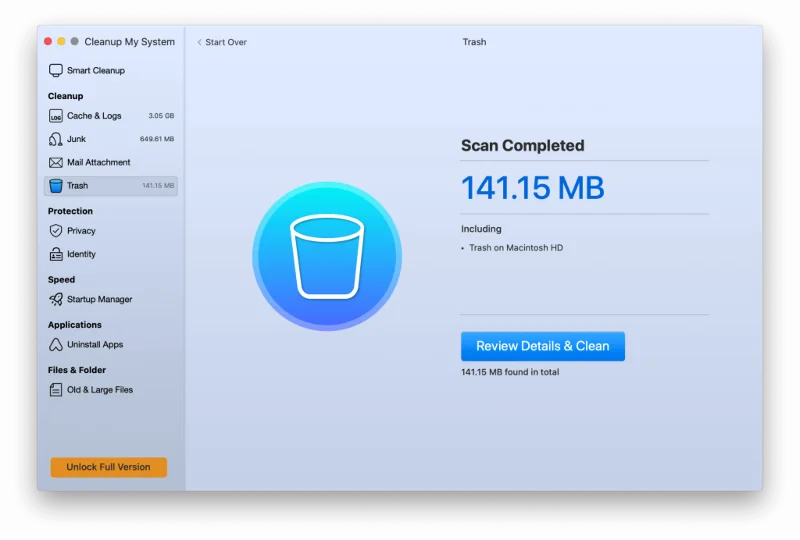This screenshot has height=540, width=800.
Task: Click the Unlock Full Version button
Action: tap(109, 467)
